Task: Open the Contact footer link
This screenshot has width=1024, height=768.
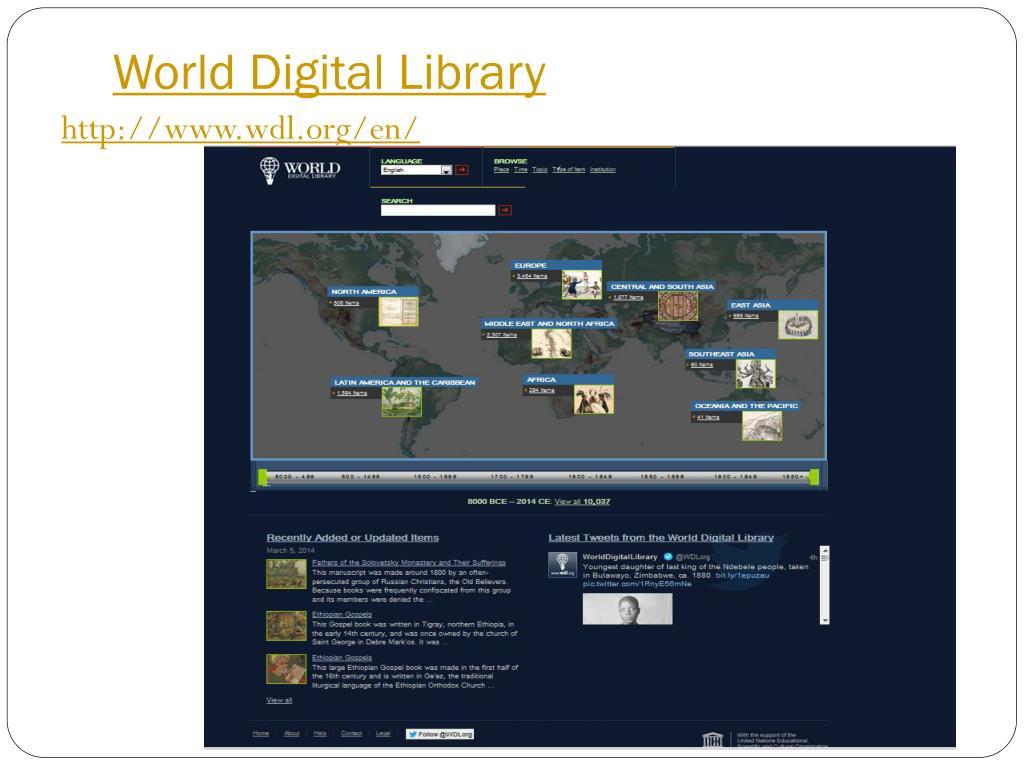Action: 351,733
